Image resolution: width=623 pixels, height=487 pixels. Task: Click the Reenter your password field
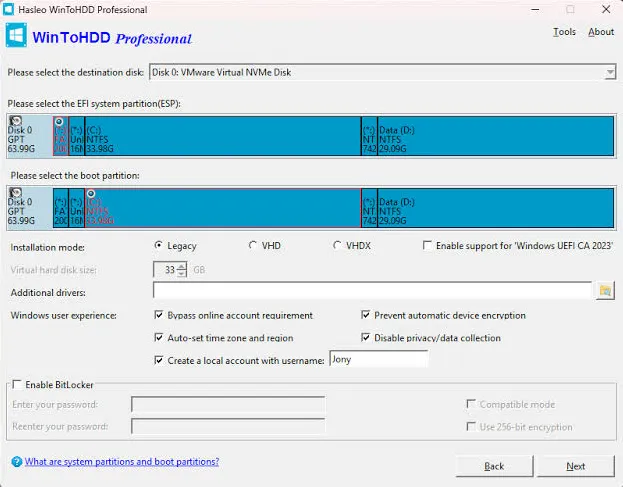pyautogui.click(x=228, y=426)
